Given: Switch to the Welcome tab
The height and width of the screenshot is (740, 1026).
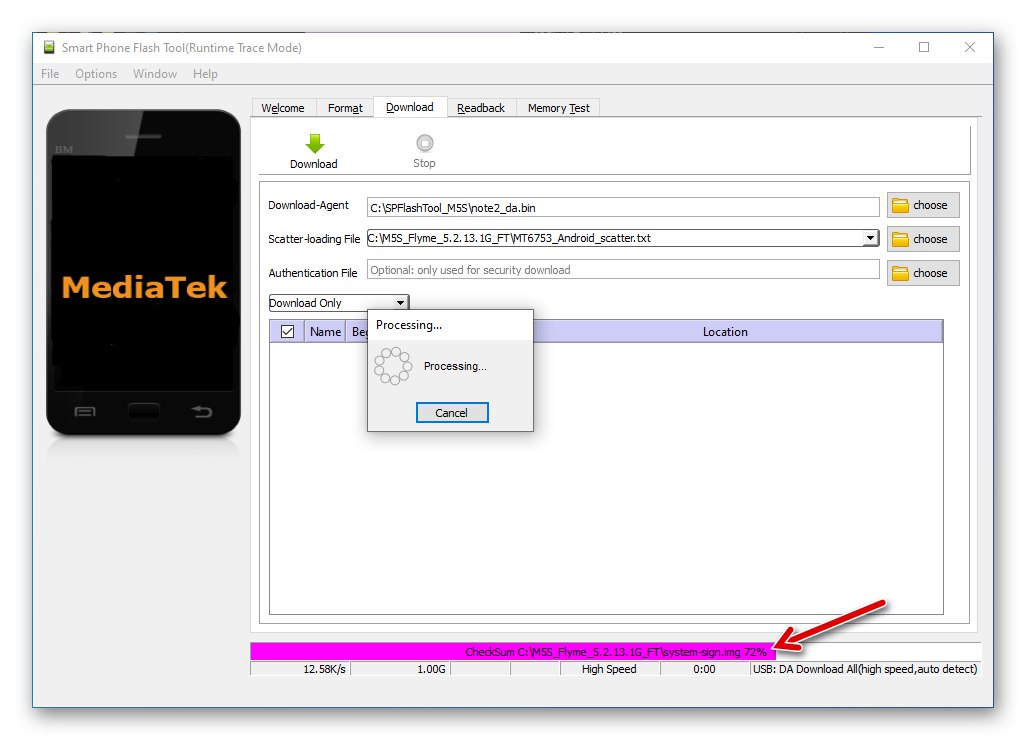Looking at the screenshot, I should click(283, 107).
